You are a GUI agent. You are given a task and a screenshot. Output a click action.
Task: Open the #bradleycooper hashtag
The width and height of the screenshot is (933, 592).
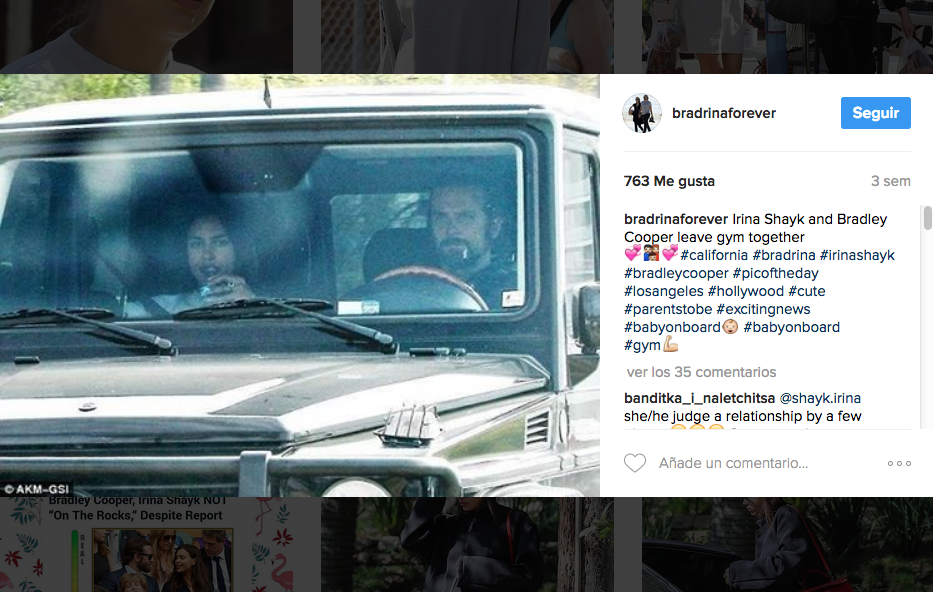point(676,273)
